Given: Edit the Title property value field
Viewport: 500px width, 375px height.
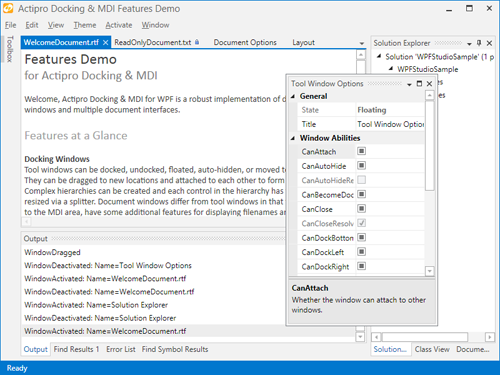Looking at the screenshot, I should [x=390, y=124].
